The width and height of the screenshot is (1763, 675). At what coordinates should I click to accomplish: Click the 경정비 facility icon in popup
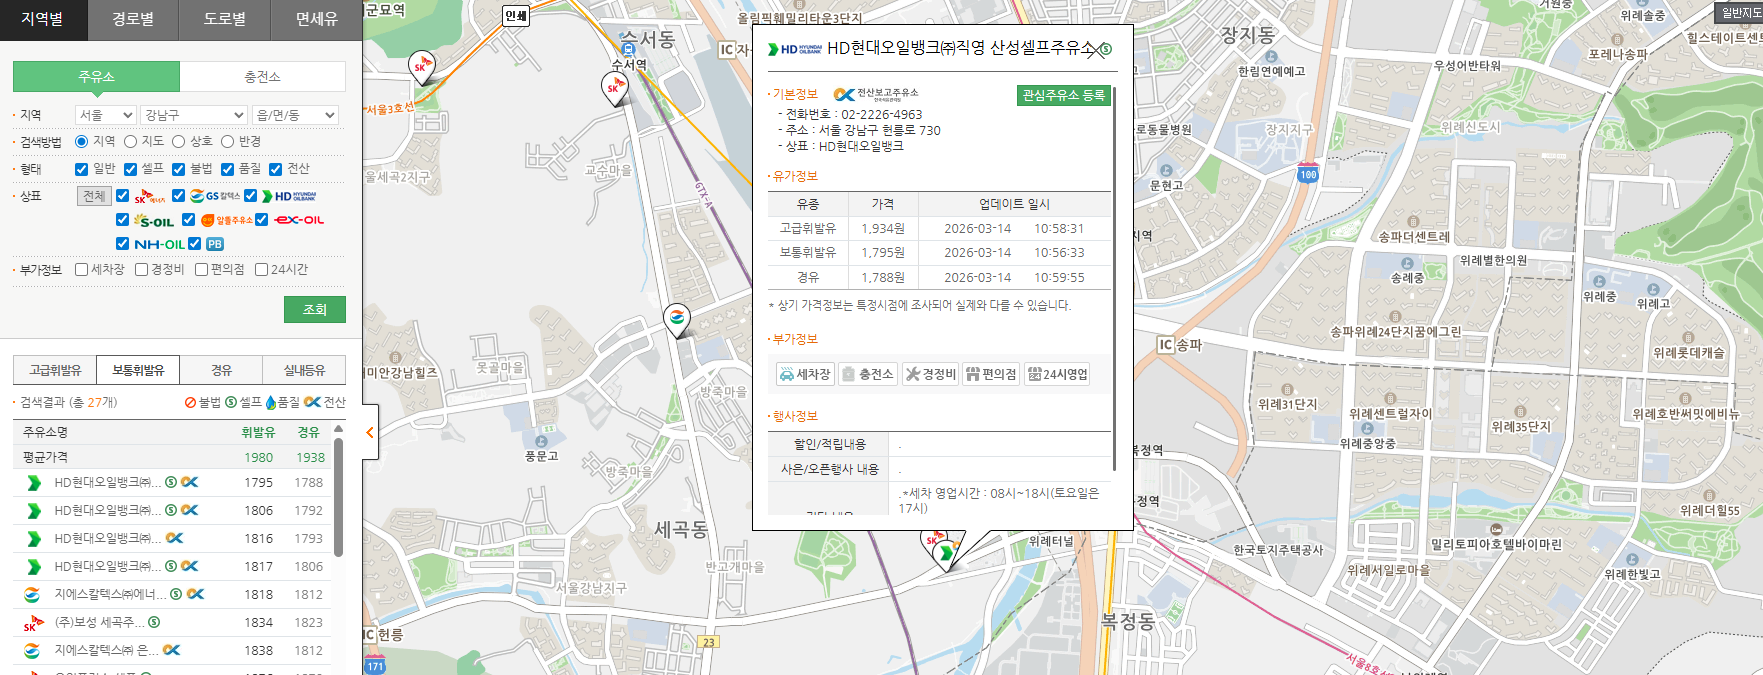(x=930, y=374)
